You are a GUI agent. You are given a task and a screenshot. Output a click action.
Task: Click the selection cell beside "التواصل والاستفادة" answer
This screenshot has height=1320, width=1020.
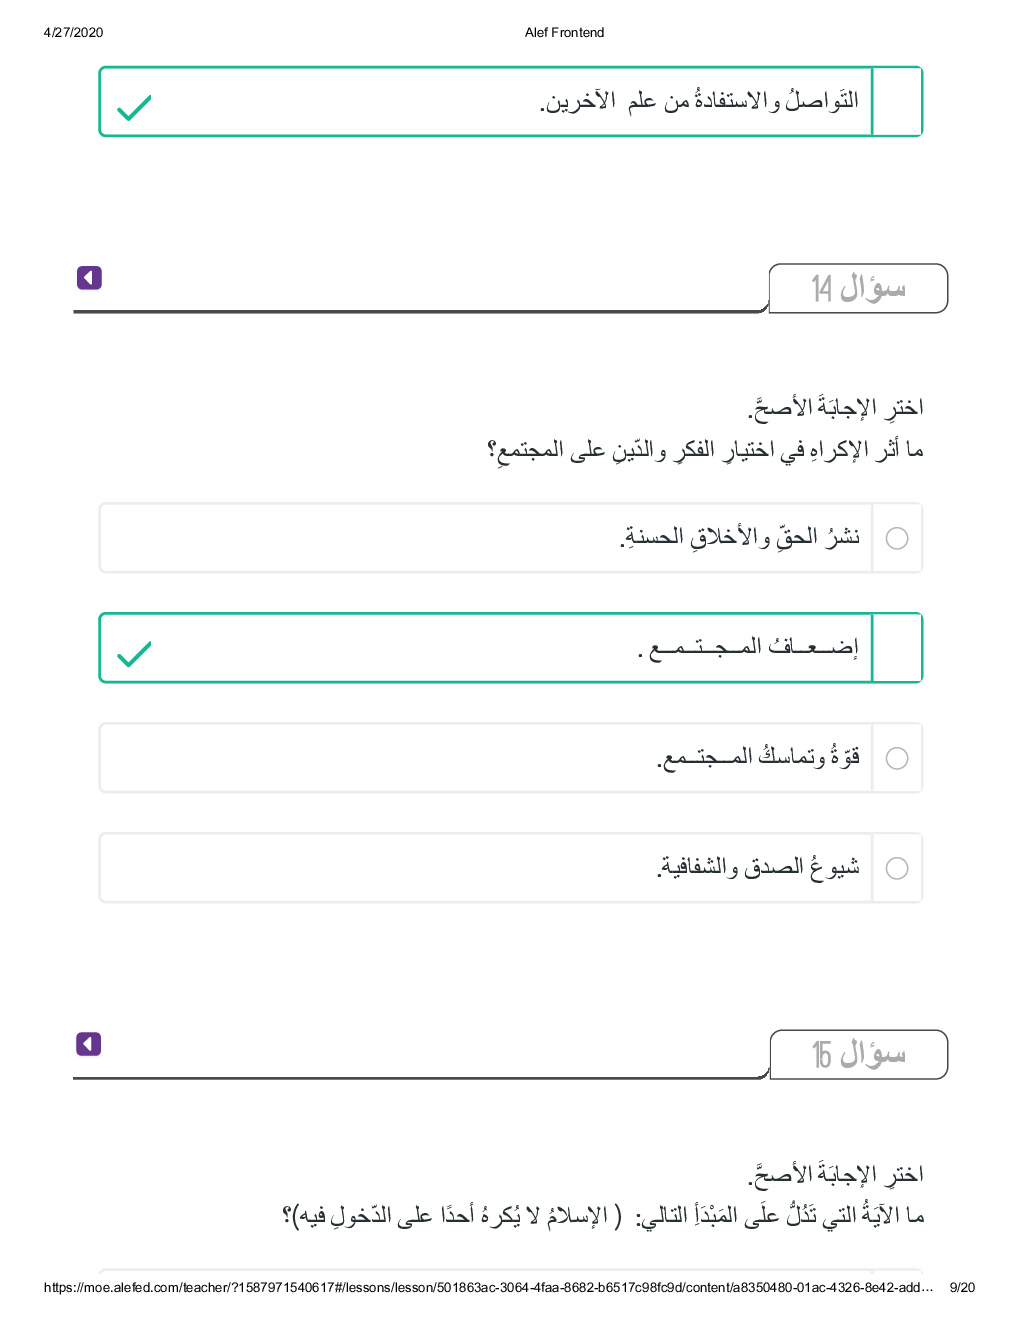[897, 102]
